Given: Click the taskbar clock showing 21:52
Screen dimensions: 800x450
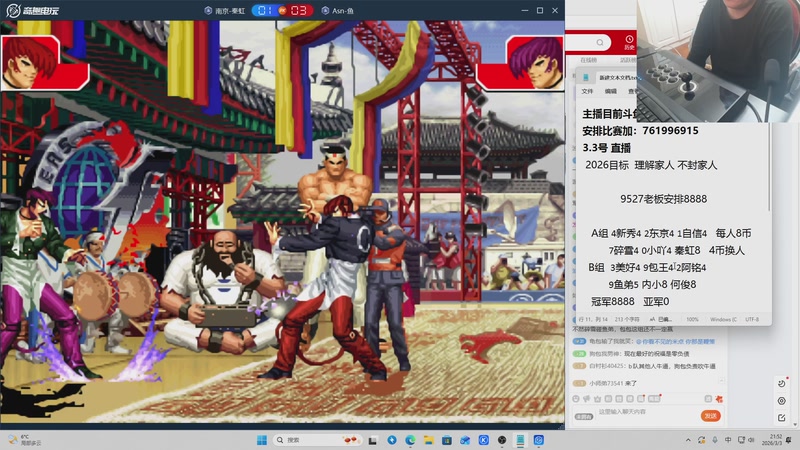Looking at the screenshot, I should tap(771, 440).
